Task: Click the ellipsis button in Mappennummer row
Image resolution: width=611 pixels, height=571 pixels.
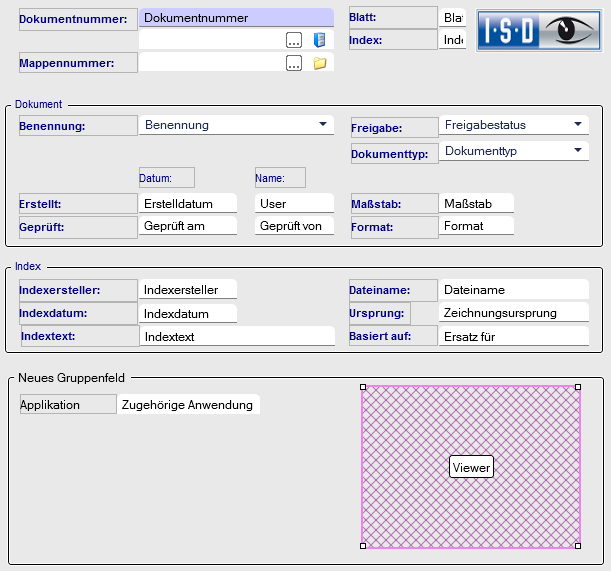Action: click(293, 63)
